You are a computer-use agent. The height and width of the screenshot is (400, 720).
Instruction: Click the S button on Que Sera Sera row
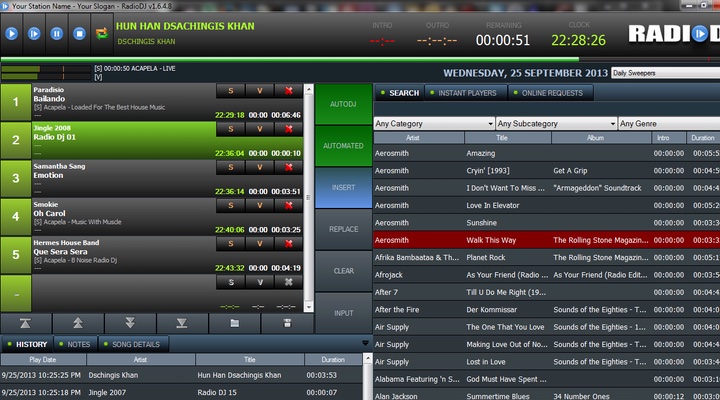tap(231, 243)
